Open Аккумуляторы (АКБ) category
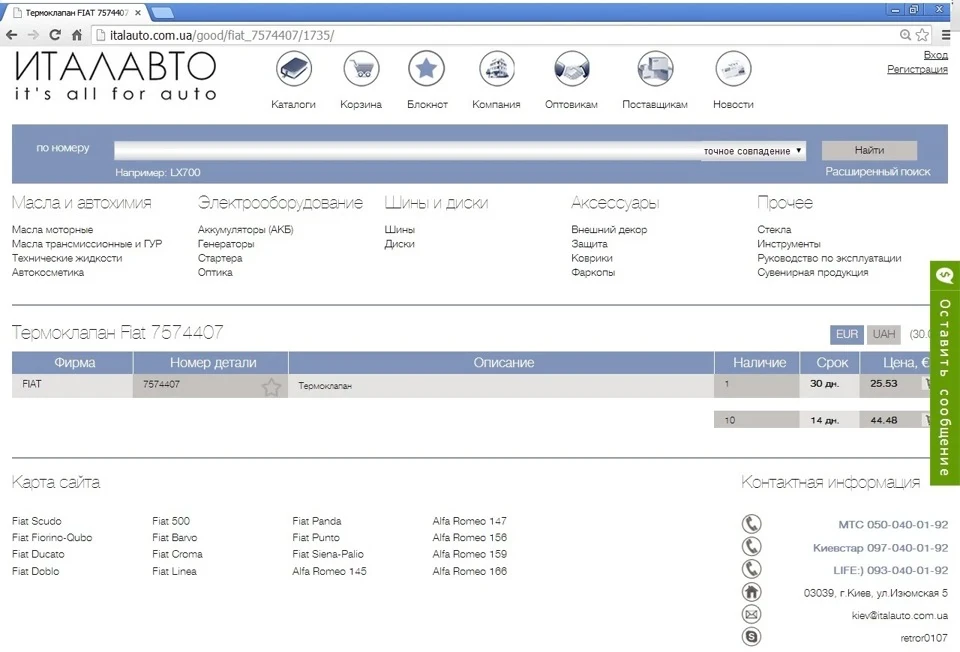Image resolution: width=960 pixels, height=652 pixels. click(246, 230)
